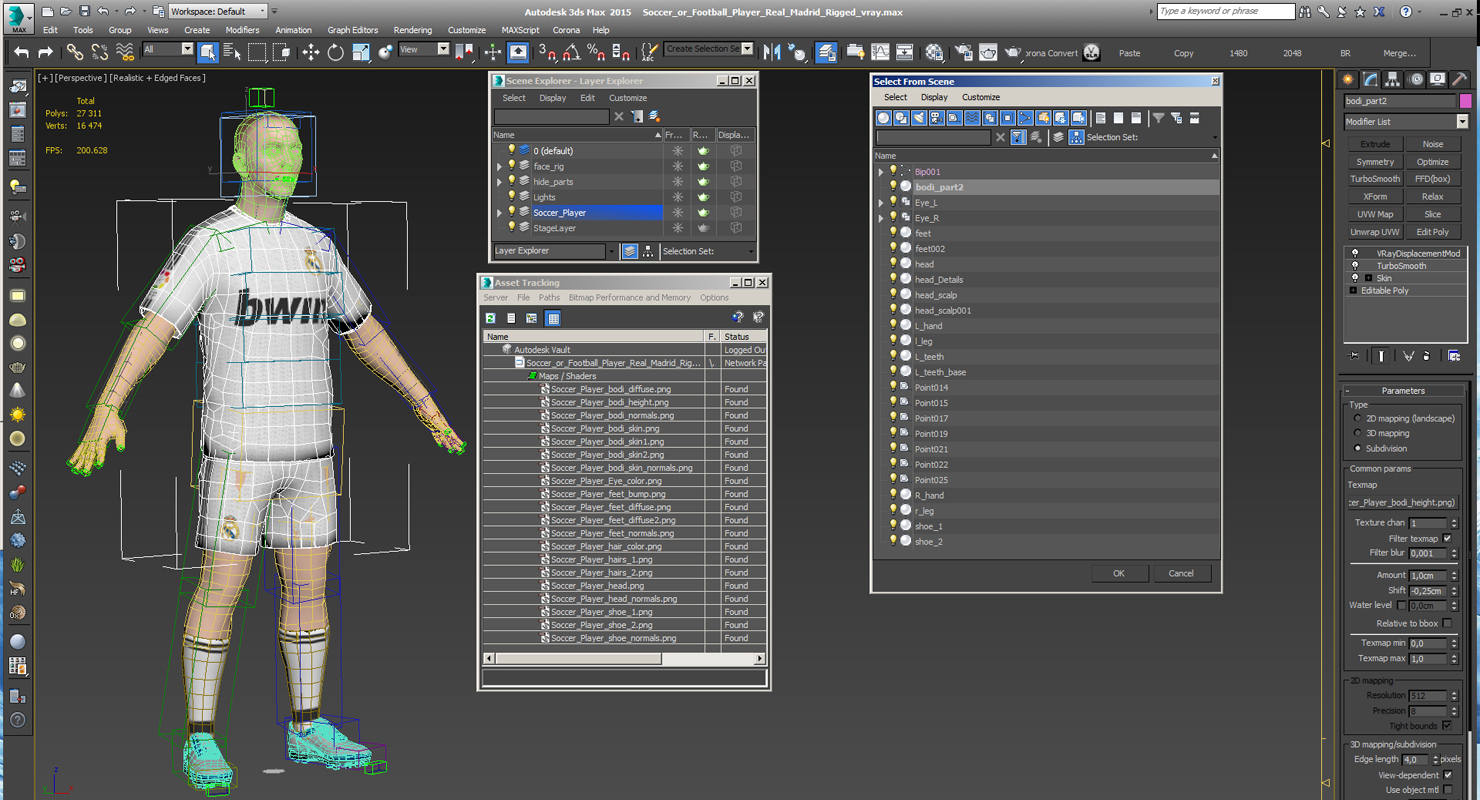Click Refresh icon in Asset Tracking toolbar
This screenshot has height=800, width=1480.
(491, 318)
